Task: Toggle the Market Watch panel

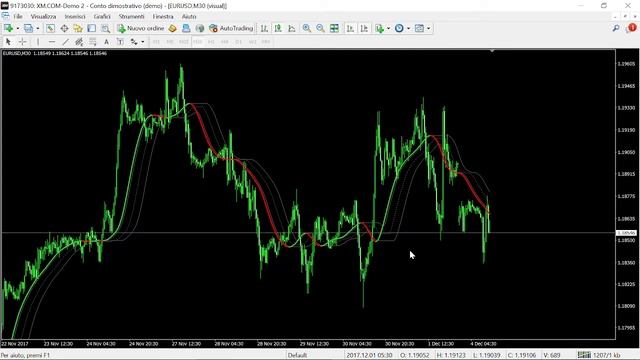Action: coord(50,28)
